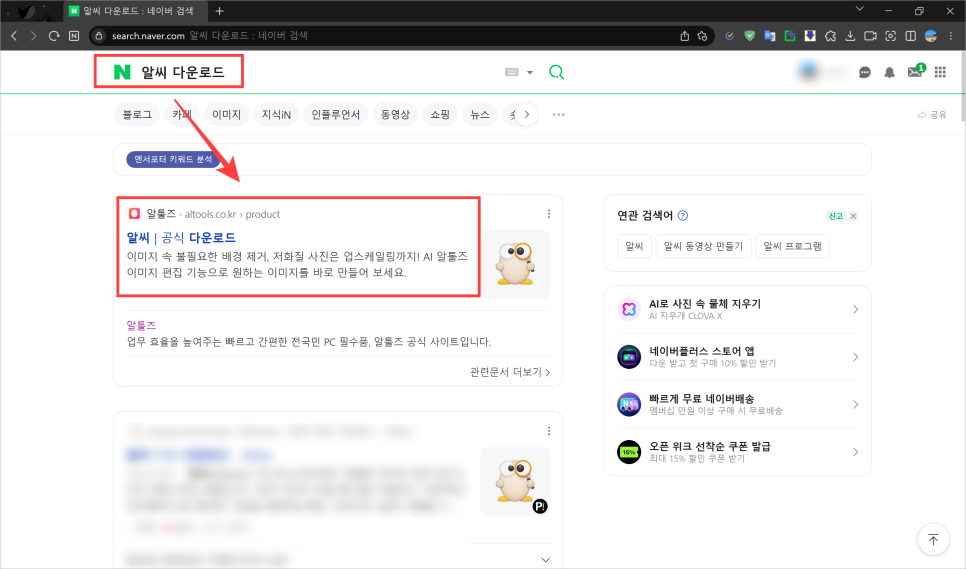The width and height of the screenshot is (966, 569).
Task: Open the Naver services grid icon
Action: 940,73
